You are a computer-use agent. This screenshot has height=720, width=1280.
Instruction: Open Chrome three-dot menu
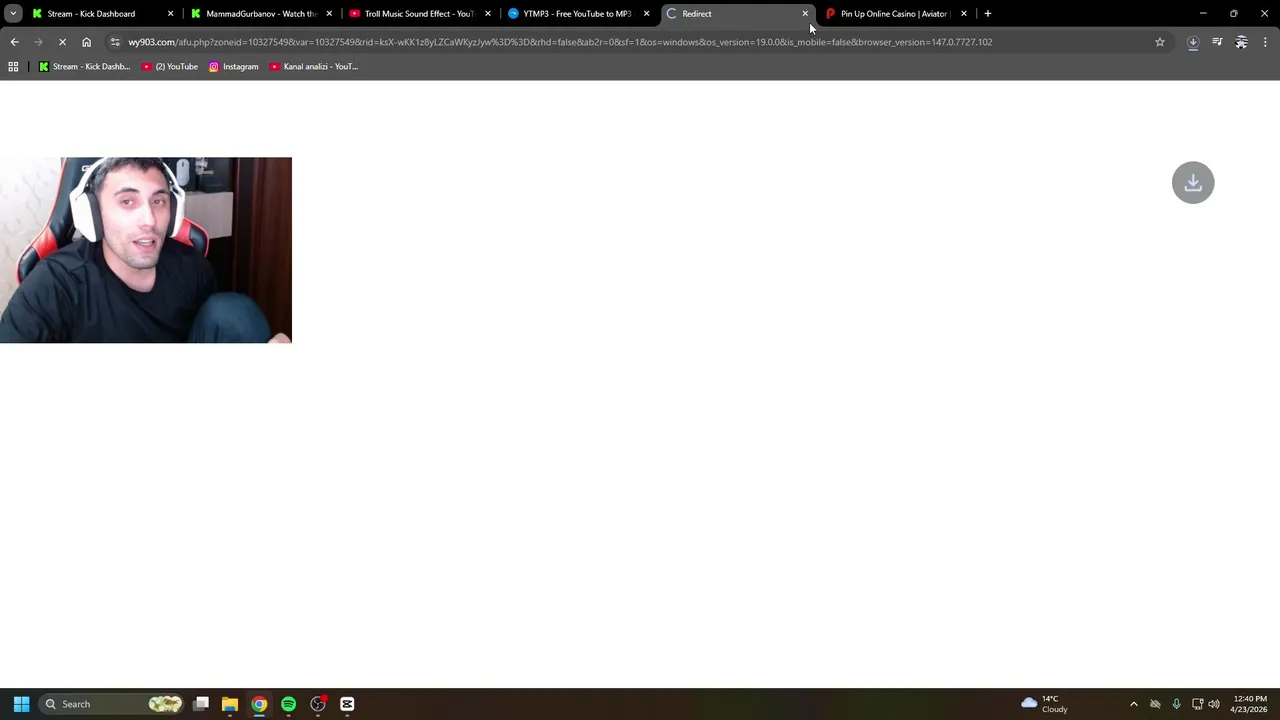click(1265, 42)
